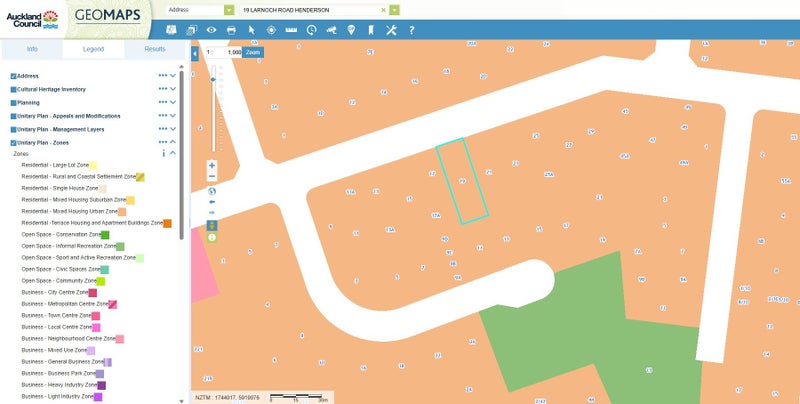Click the map pin marker icon
The width and height of the screenshot is (800, 404).
351,30
